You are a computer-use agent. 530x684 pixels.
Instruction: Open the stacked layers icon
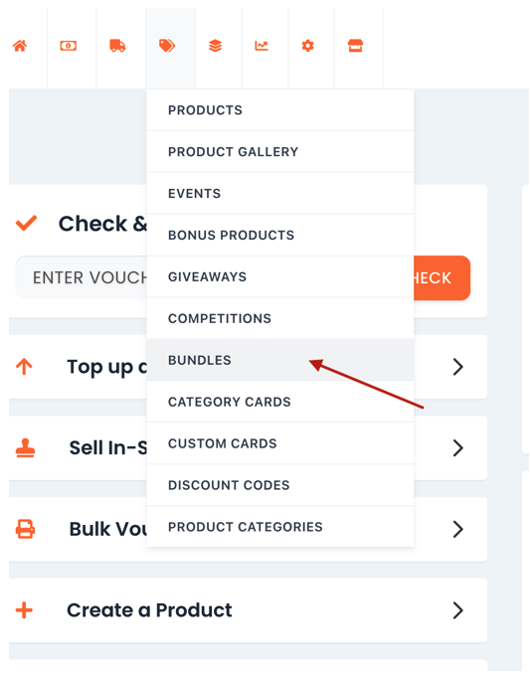coord(215,45)
